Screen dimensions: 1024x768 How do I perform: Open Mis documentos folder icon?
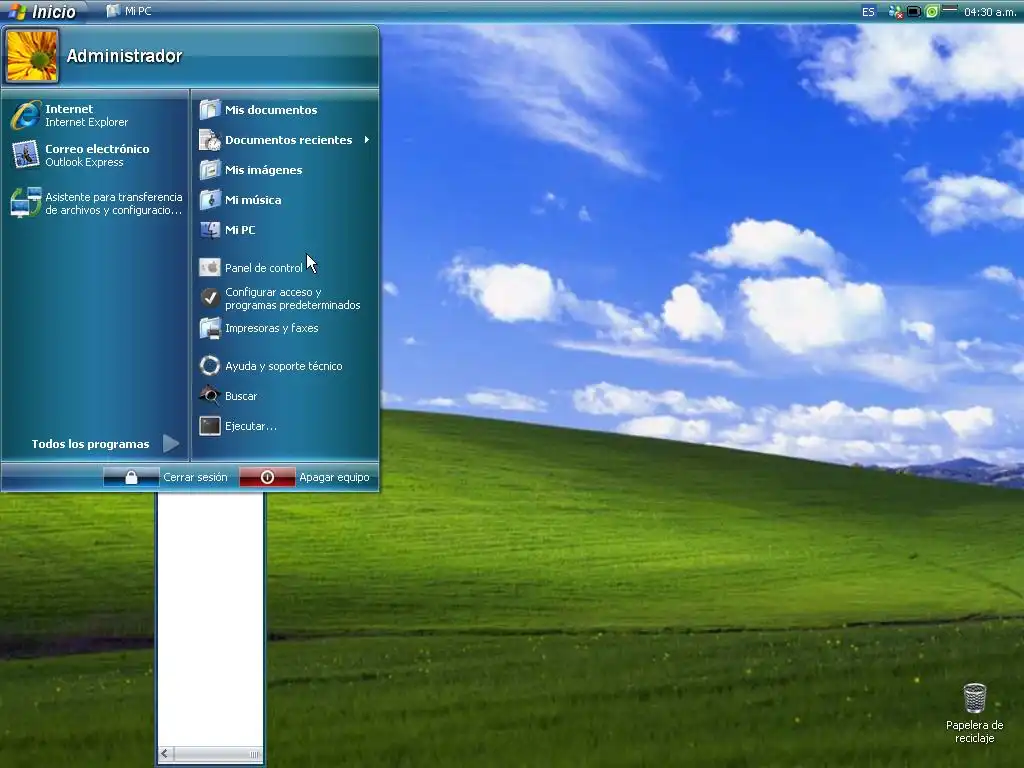pos(210,110)
